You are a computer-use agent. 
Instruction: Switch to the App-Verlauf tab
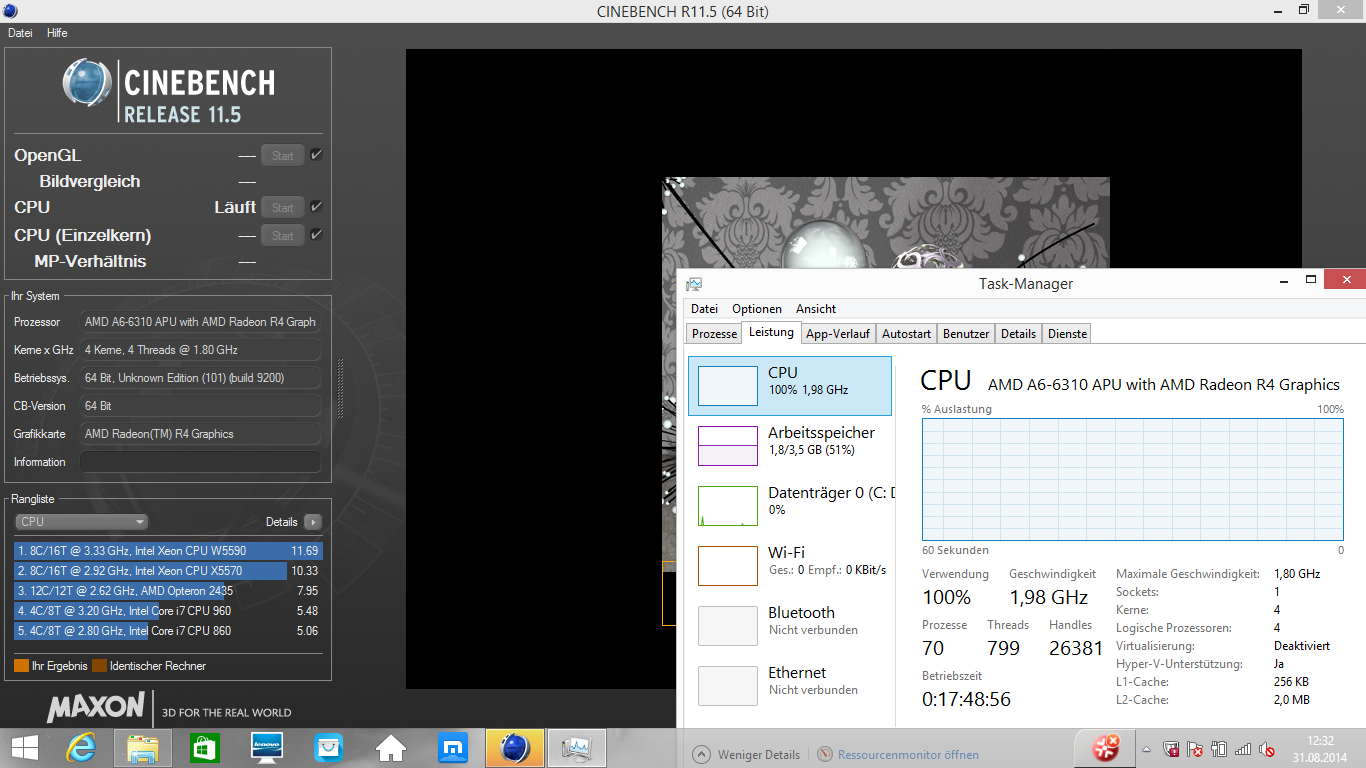[x=838, y=334]
